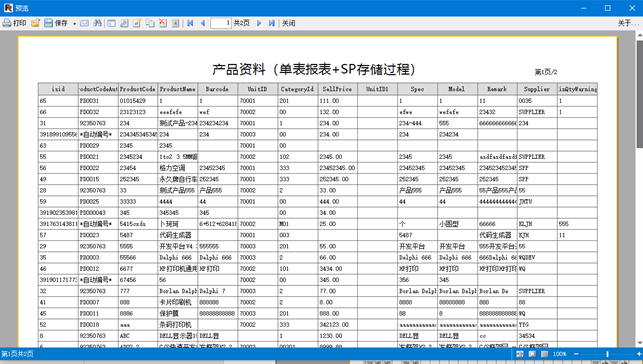This screenshot has height=364, width=643.
Task: Go to the previous page
Action: 203,23
